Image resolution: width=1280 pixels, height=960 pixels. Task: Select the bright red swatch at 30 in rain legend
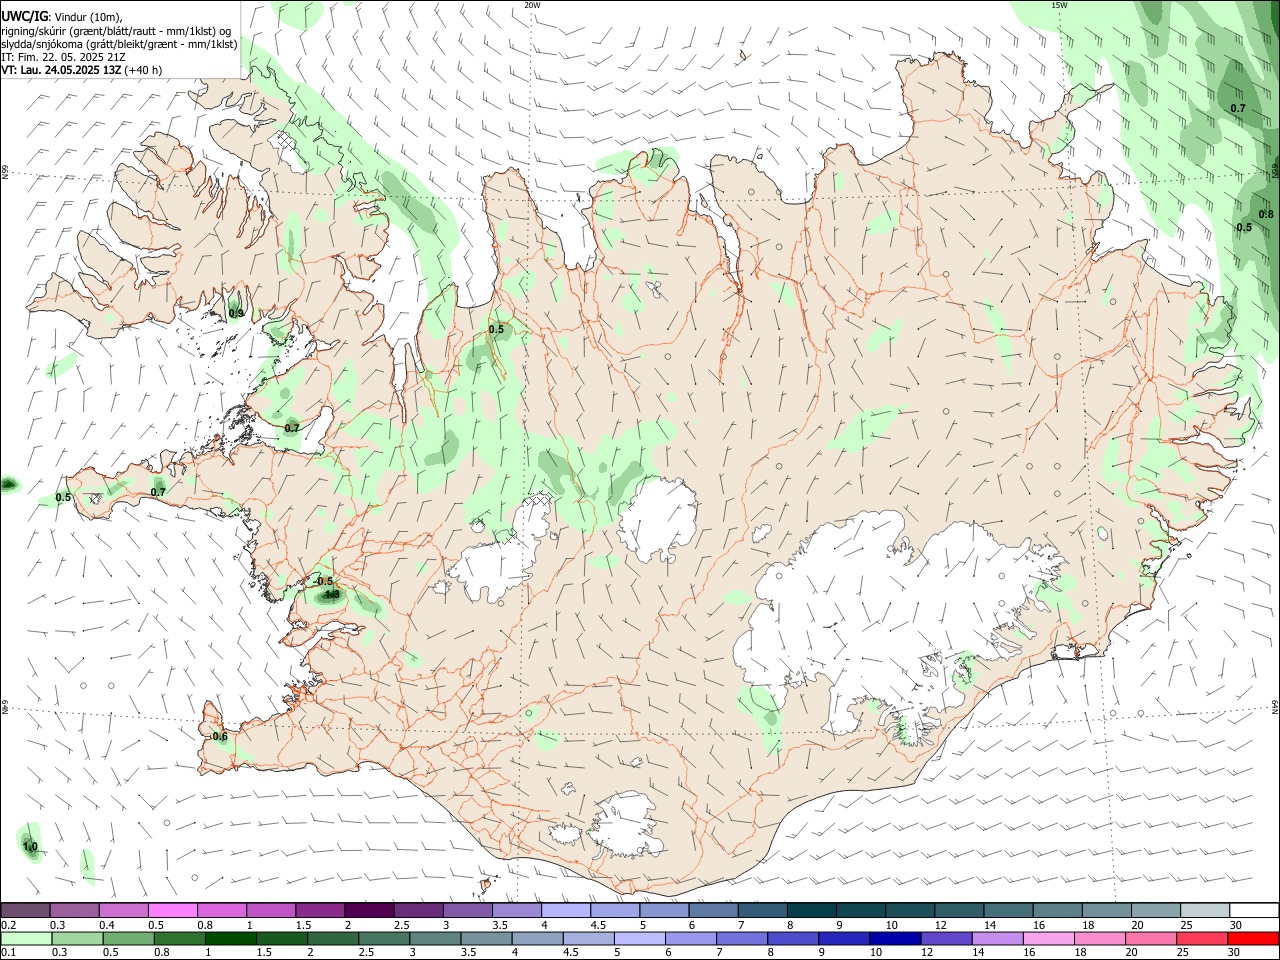[1253, 938]
